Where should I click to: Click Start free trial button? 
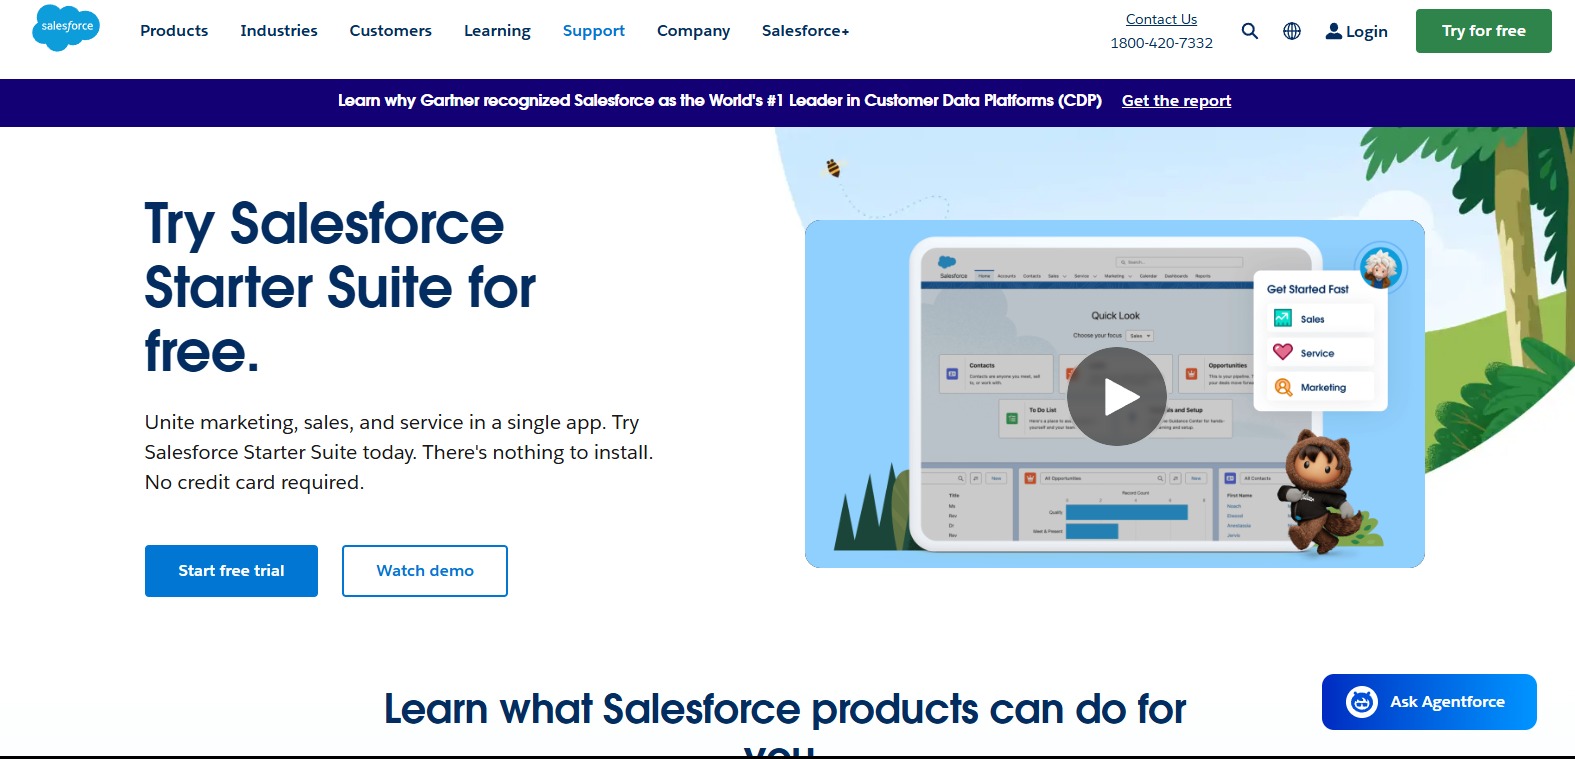tap(231, 571)
